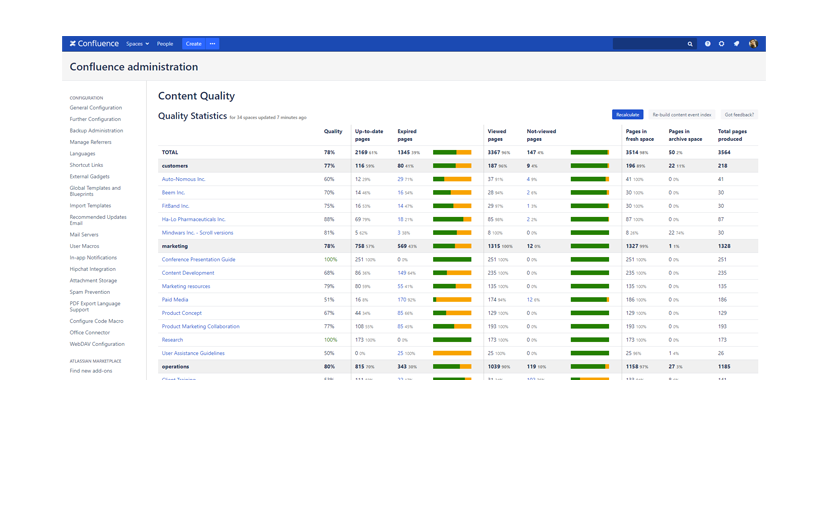Viewport: 828px width, 510px height.
Task: Select the customers group row
Action: point(458,166)
